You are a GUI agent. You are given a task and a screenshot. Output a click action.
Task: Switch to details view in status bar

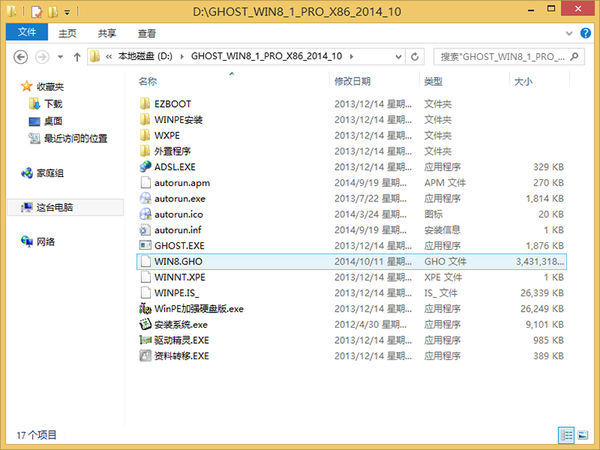(567, 435)
